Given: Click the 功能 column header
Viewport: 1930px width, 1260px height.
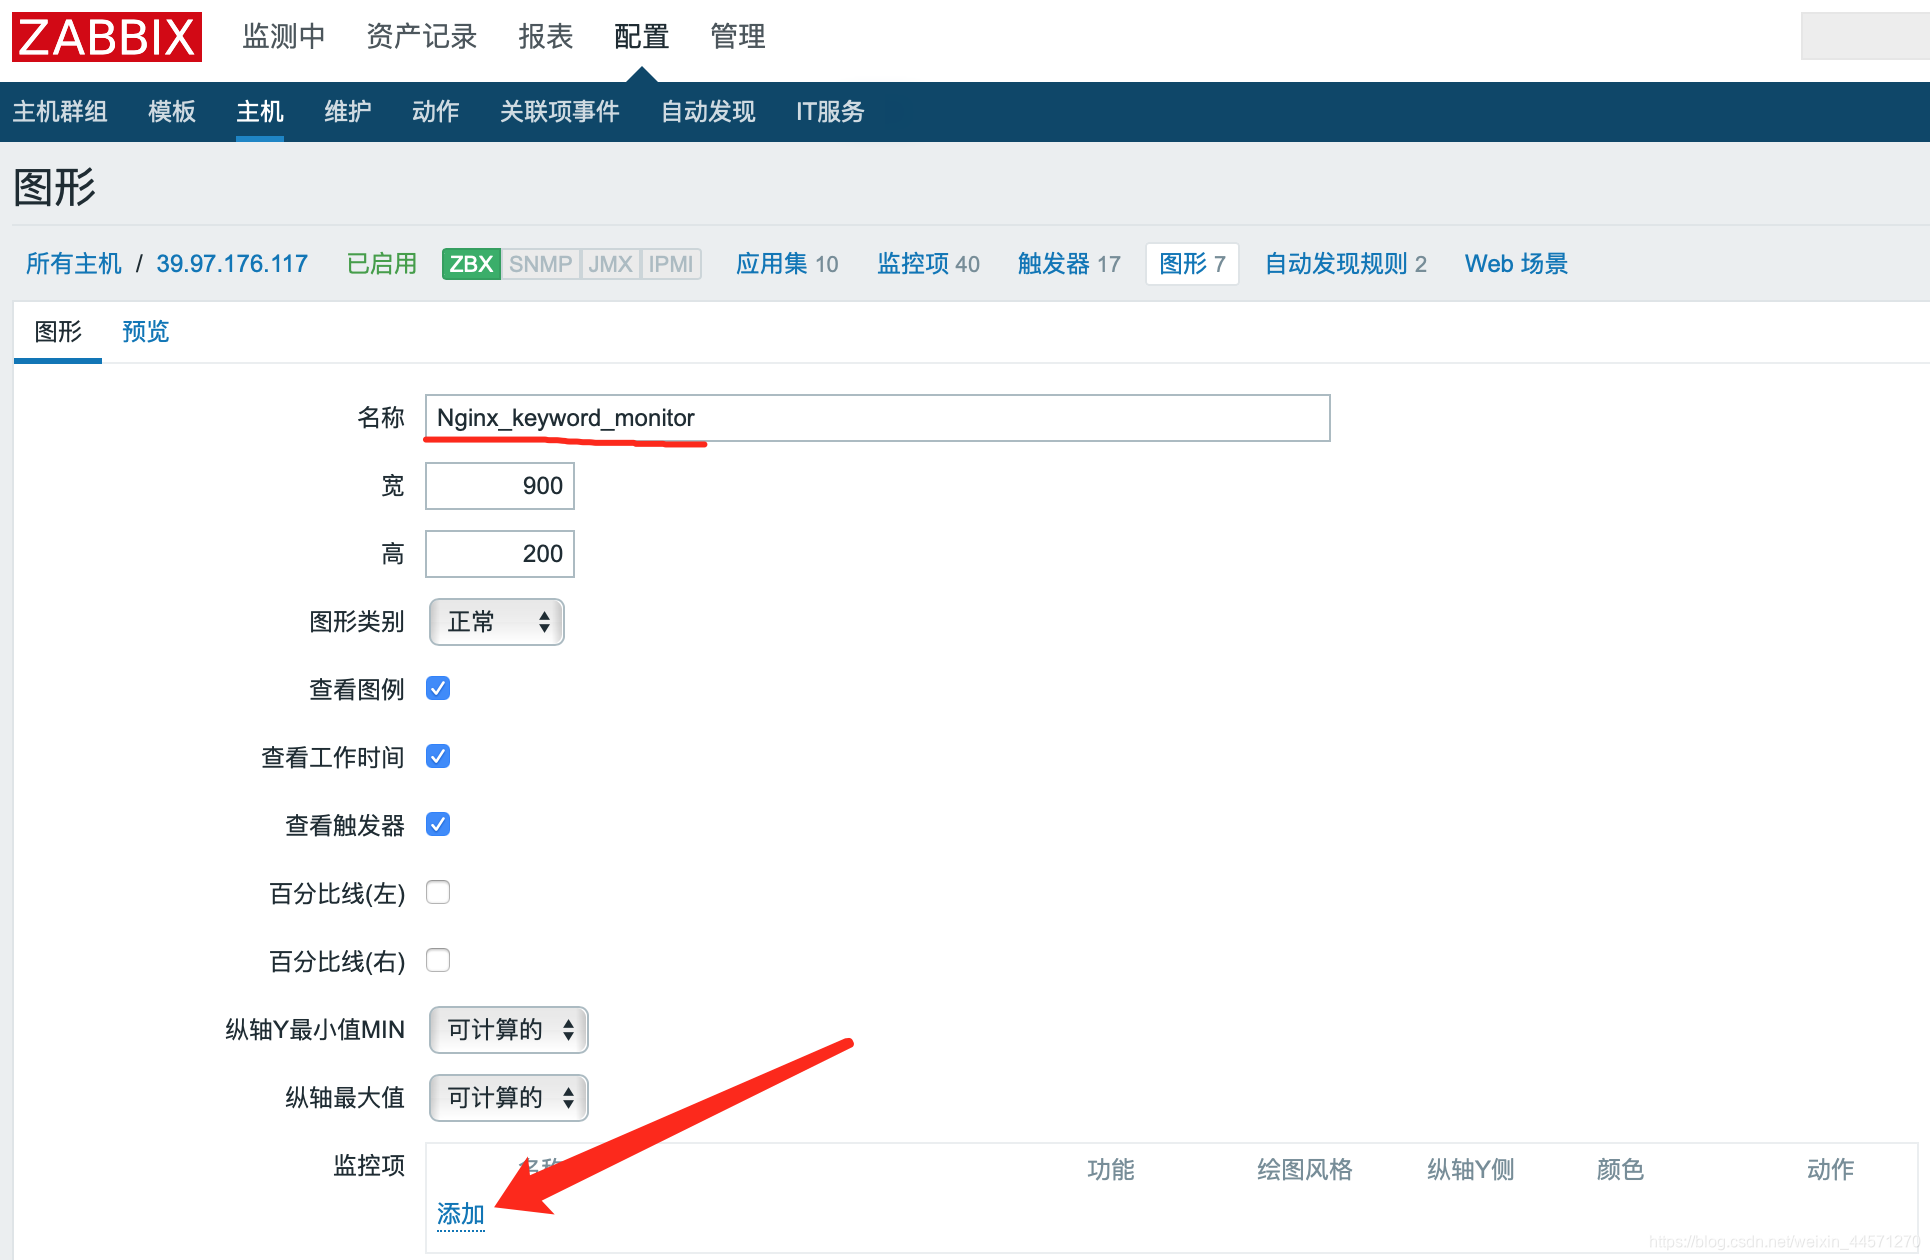Looking at the screenshot, I should pyautogui.click(x=1111, y=1170).
